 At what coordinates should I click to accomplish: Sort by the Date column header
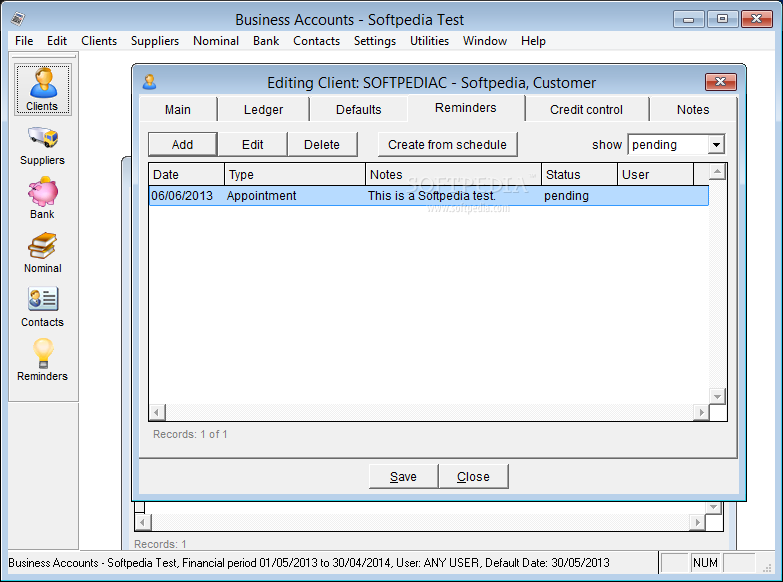click(186, 174)
